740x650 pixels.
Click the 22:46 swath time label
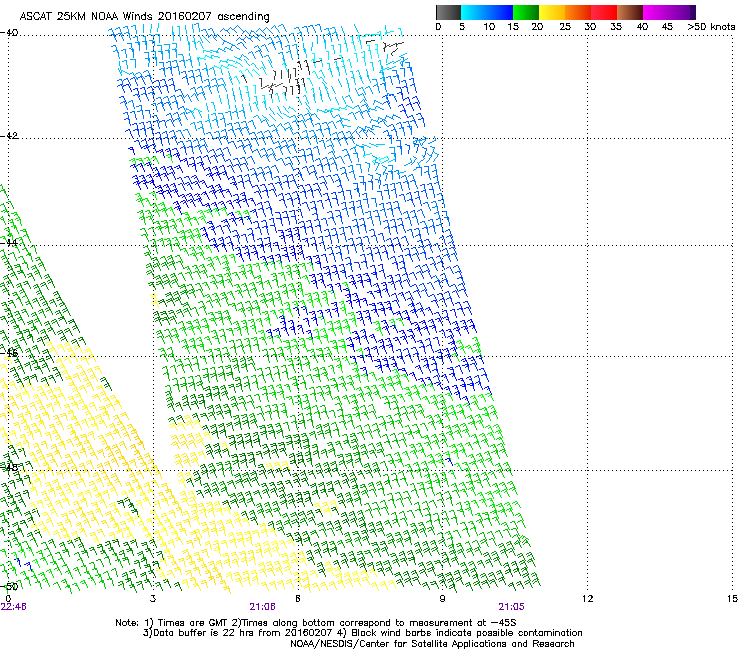click(x=14, y=607)
